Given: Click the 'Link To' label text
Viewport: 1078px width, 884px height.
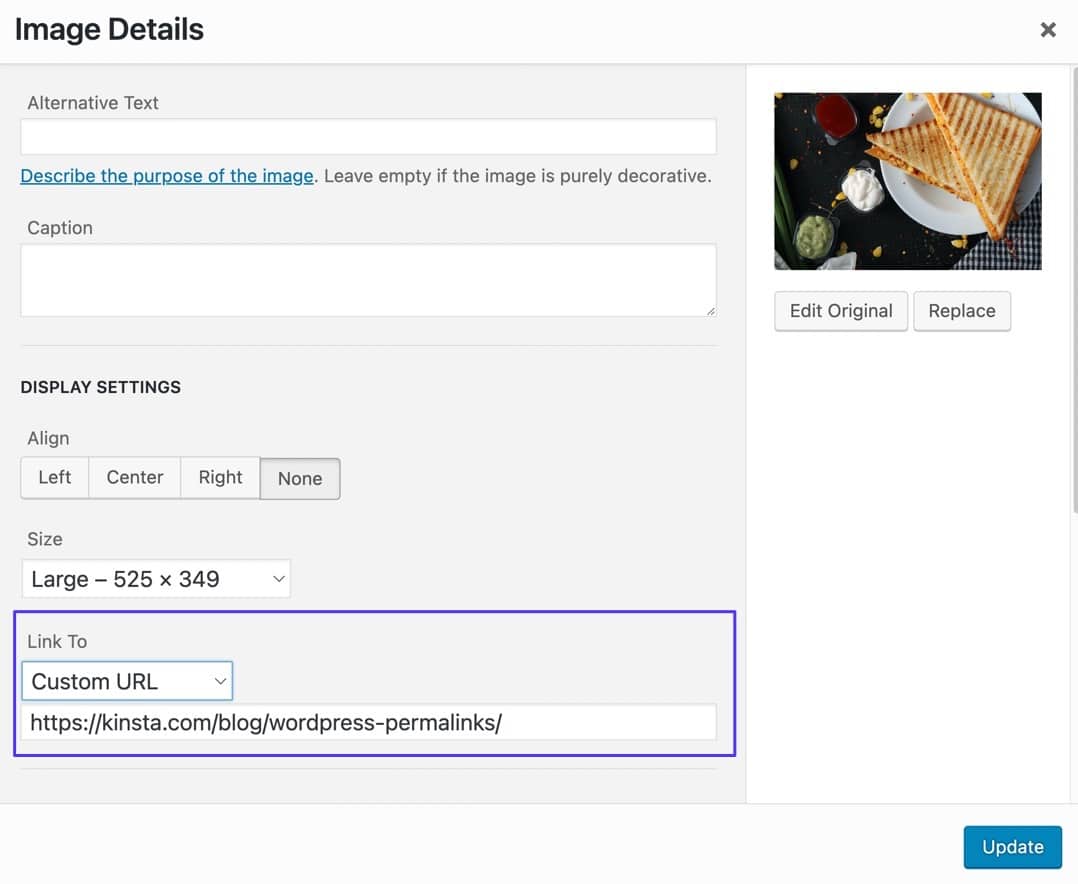Looking at the screenshot, I should (x=58, y=641).
